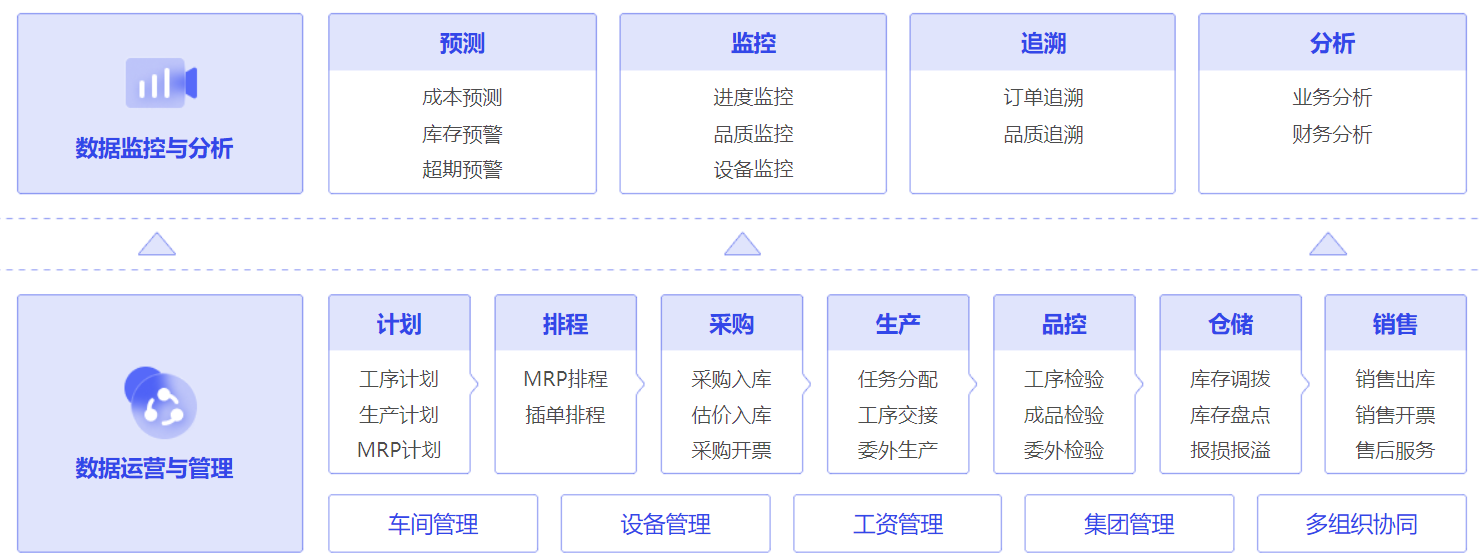Click 生产计划
The width and height of the screenshot is (1479, 559).
coord(399,415)
